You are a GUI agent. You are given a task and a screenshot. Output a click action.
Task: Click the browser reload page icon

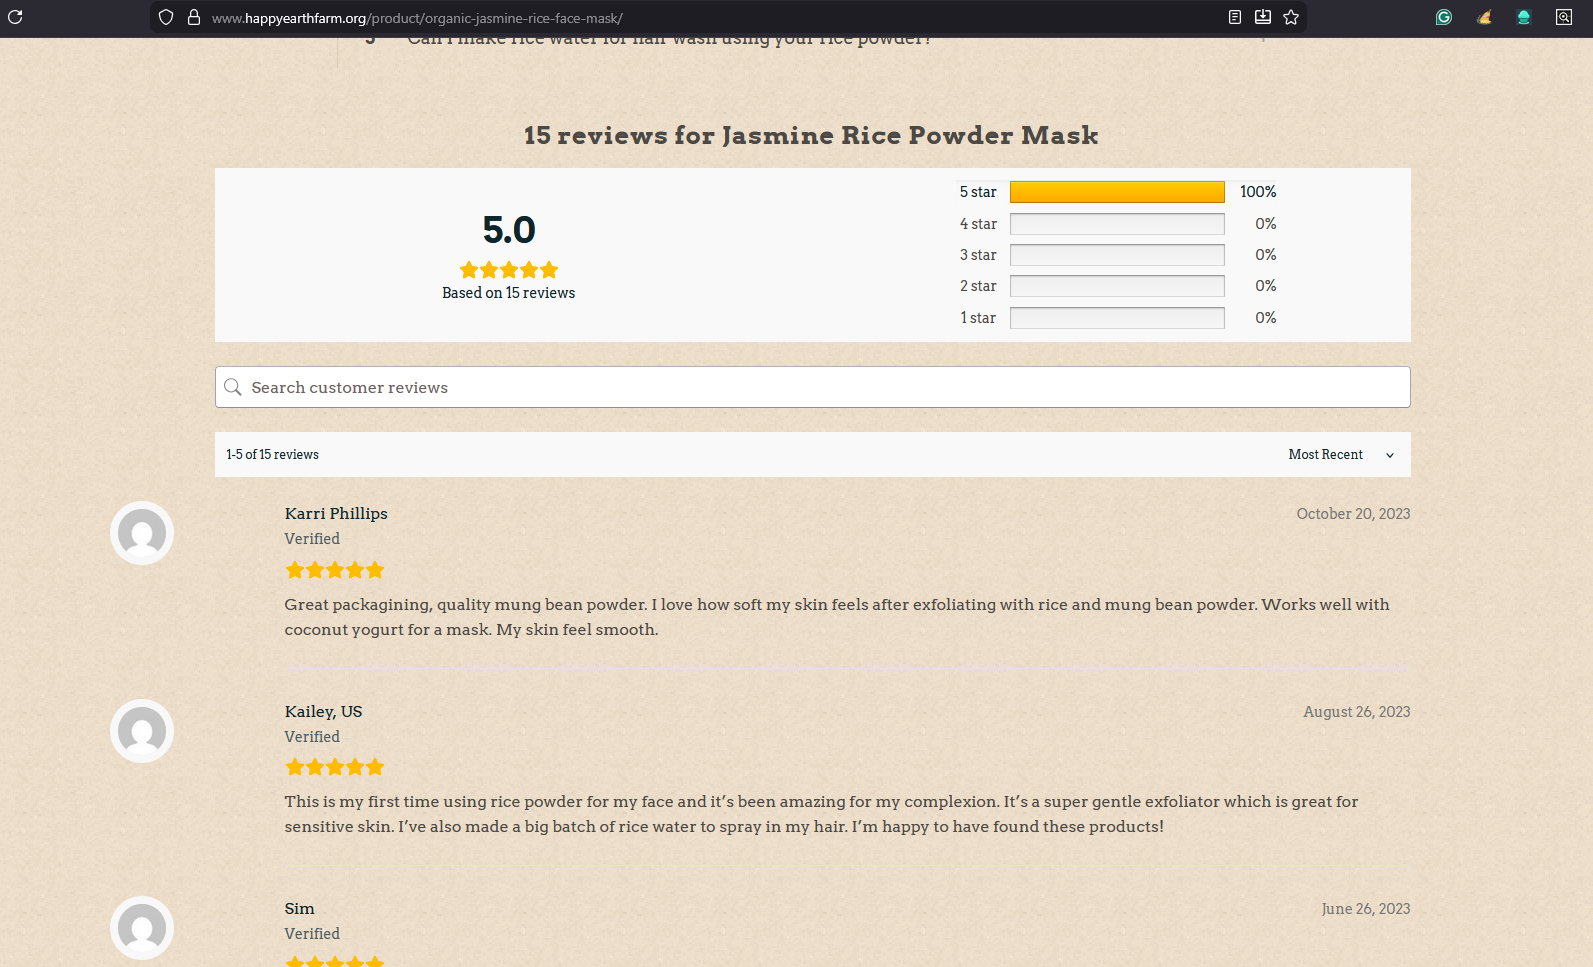coord(15,17)
